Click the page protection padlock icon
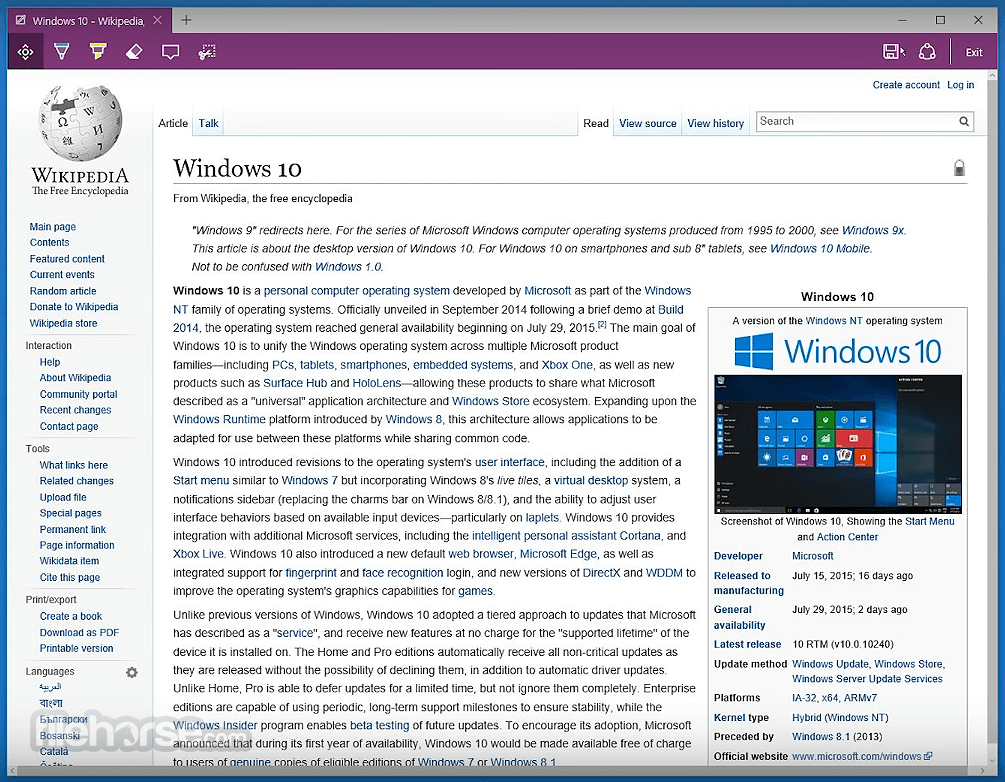This screenshot has width=1005, height=782. pos(959,168)
